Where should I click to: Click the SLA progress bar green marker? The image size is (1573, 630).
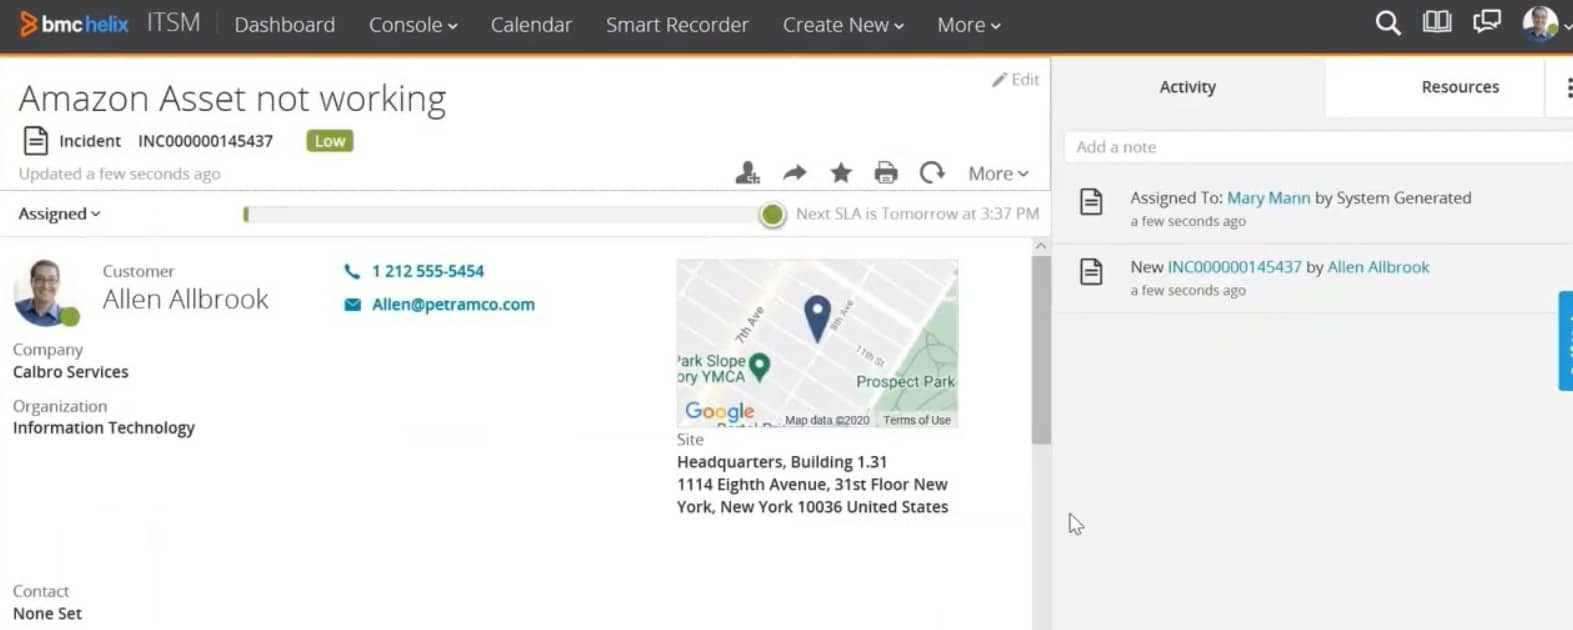pos(772,214)
